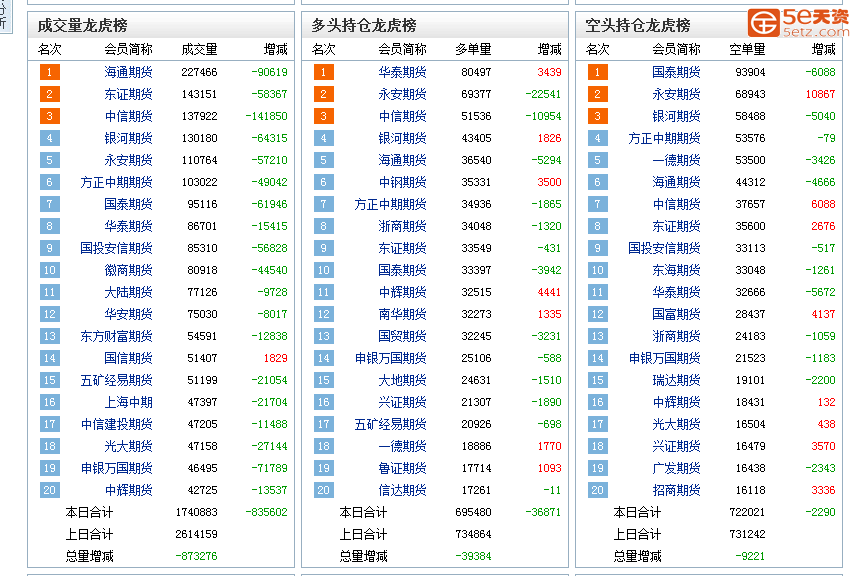
Task: Click the 瑞达期货 link
Action: (x=676, y=380)
